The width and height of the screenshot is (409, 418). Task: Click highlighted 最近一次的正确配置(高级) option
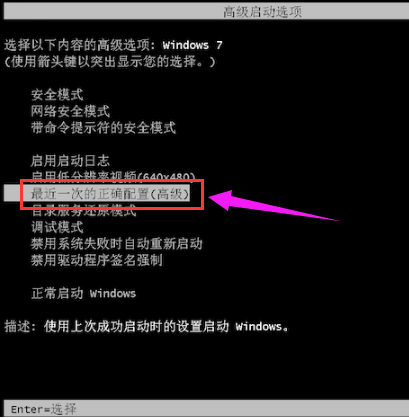tap(110, 194)
